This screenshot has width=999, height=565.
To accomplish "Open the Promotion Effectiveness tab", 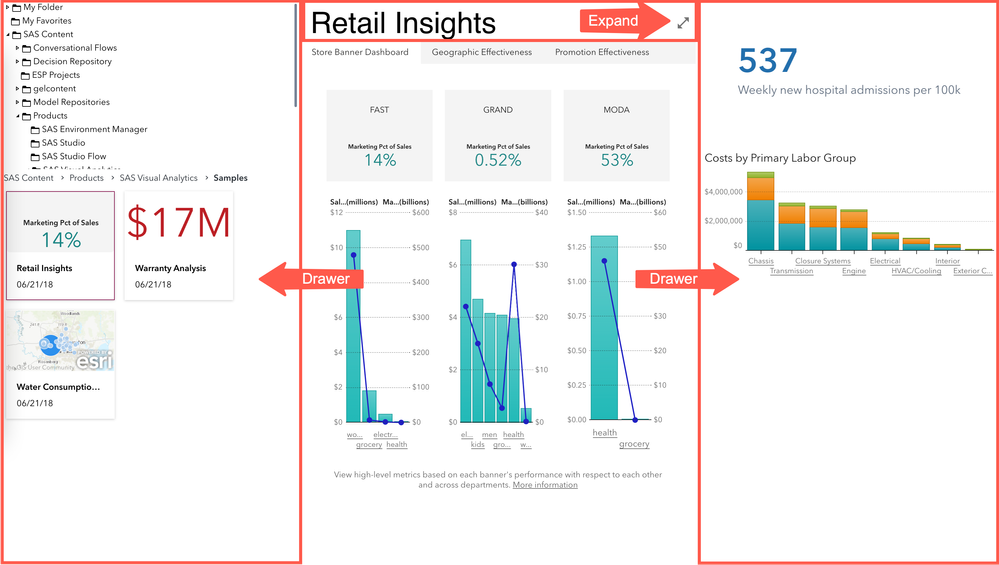I will (x=602, y=52).
